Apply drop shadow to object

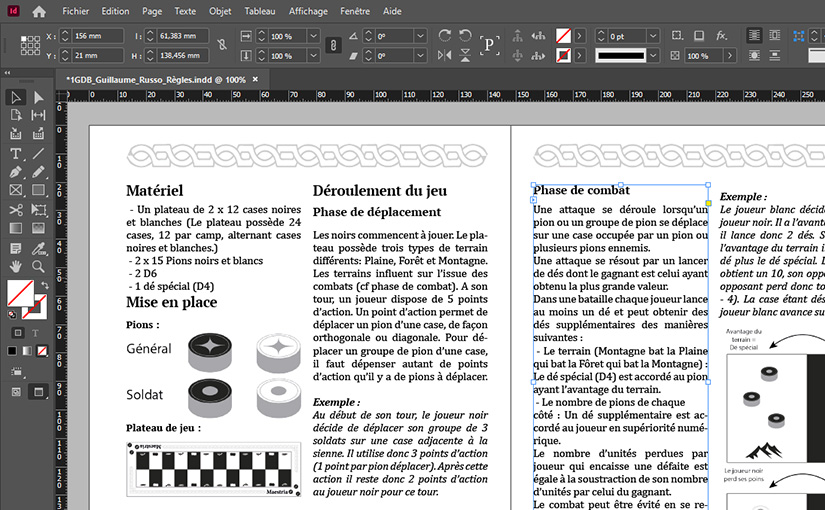pos(699,36)
